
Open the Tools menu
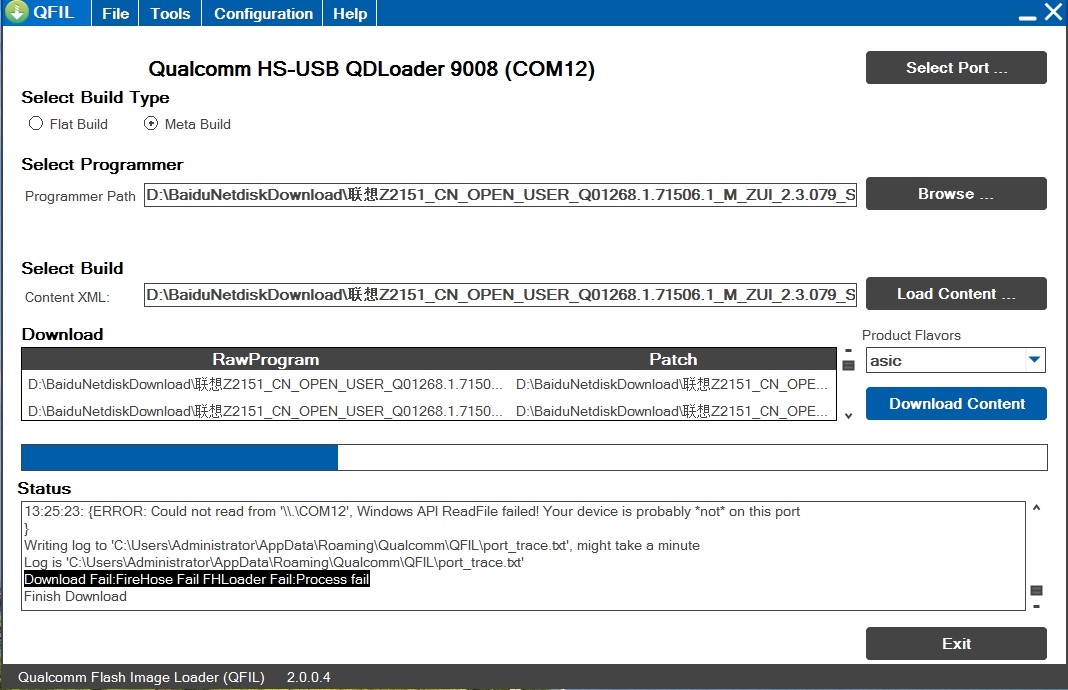click(x=170, y=13)
